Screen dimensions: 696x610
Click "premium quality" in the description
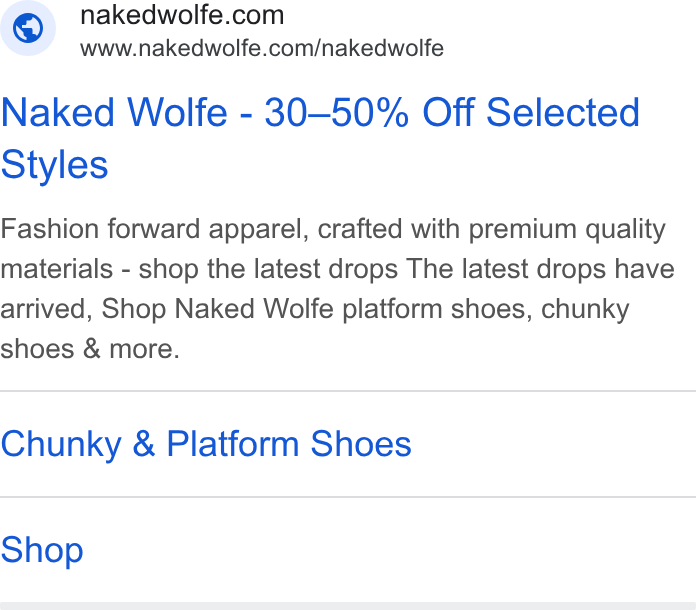(567, 230)
